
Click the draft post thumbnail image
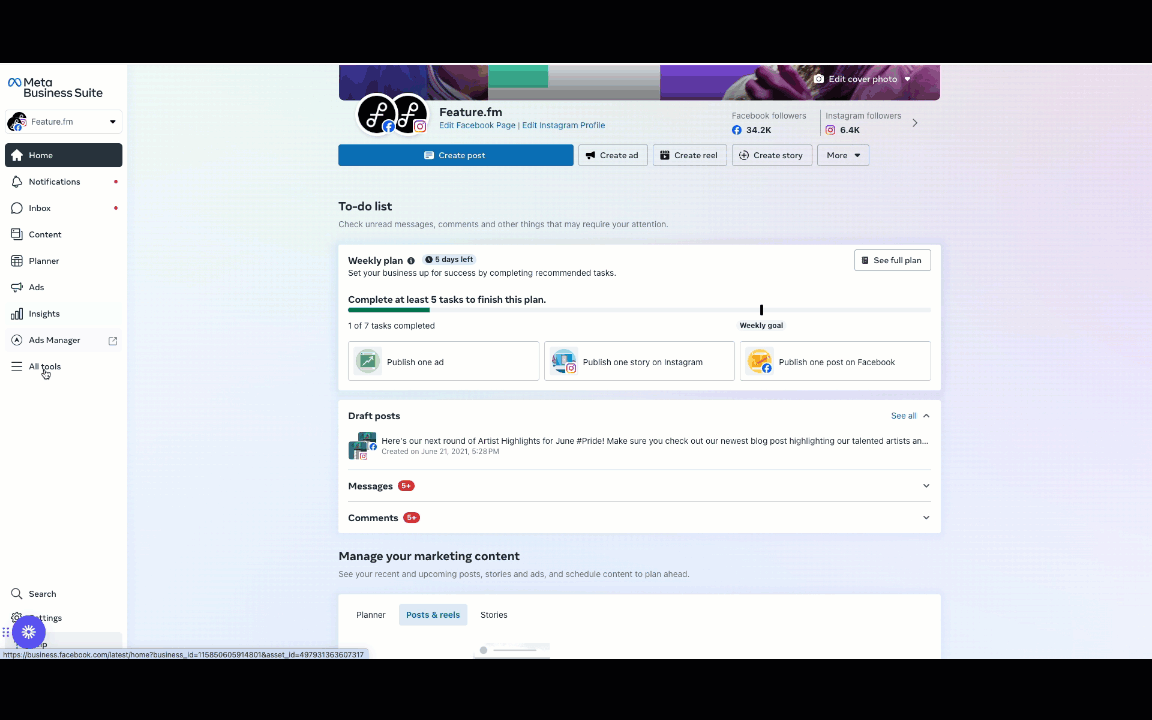pos(362,446)
